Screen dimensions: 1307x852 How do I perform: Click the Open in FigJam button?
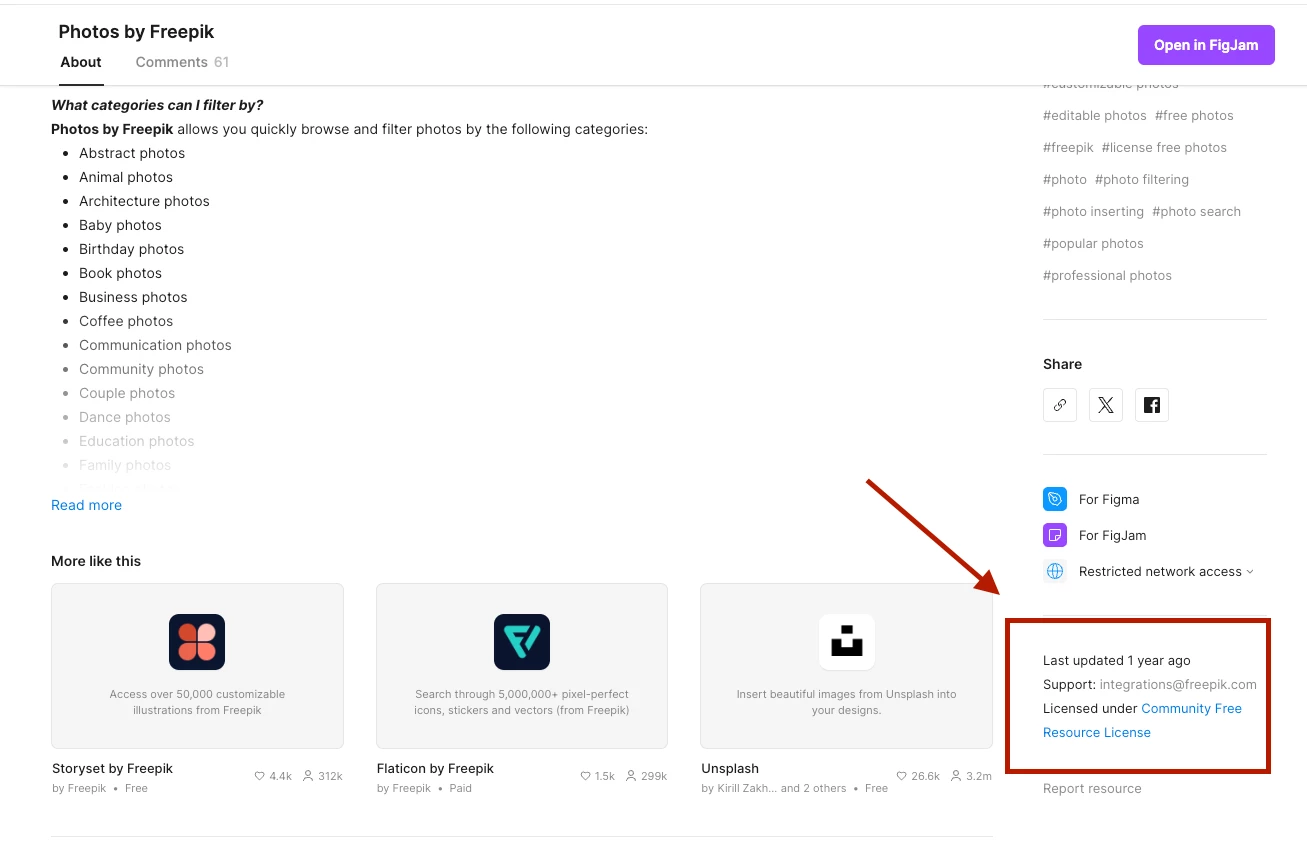(x=1206, y=45)
